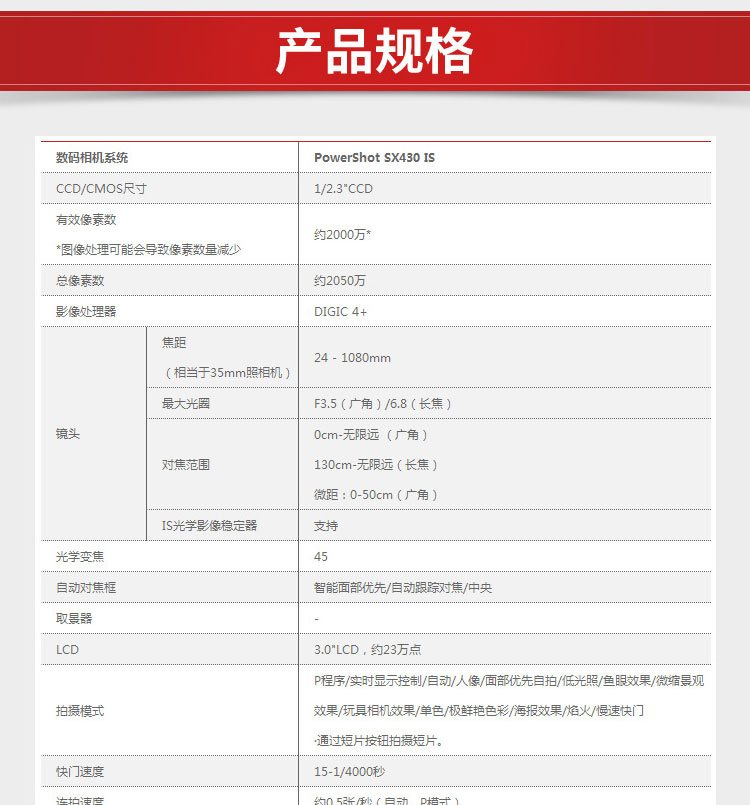750x805 pixels.
Task: Click the line starting P程序/实时显示控制
Action: (x=509, y=681)
